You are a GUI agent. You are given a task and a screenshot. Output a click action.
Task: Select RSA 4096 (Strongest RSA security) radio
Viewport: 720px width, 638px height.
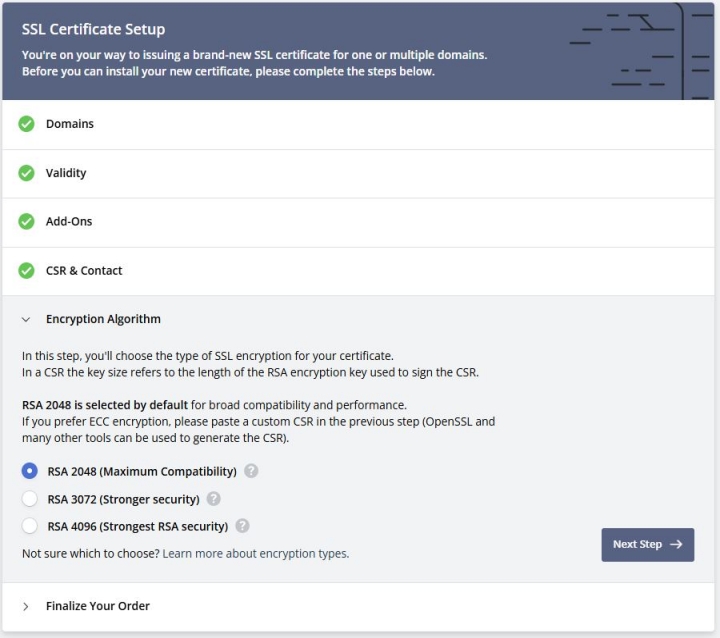pos(30,525)
